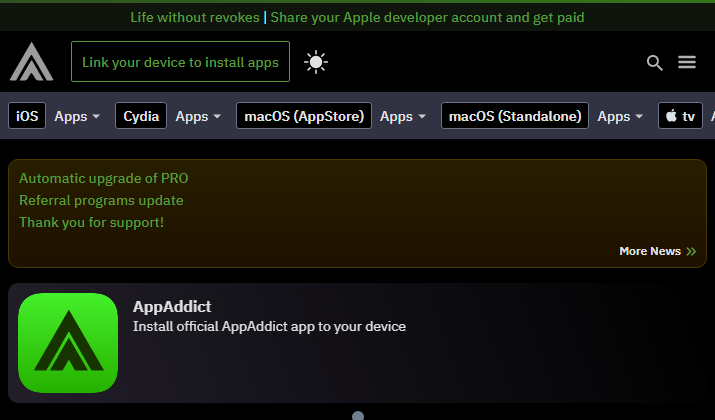Expand the Apps dropdown next to iOS
This screenshot has height=420, width=715.
pos(77,116)
